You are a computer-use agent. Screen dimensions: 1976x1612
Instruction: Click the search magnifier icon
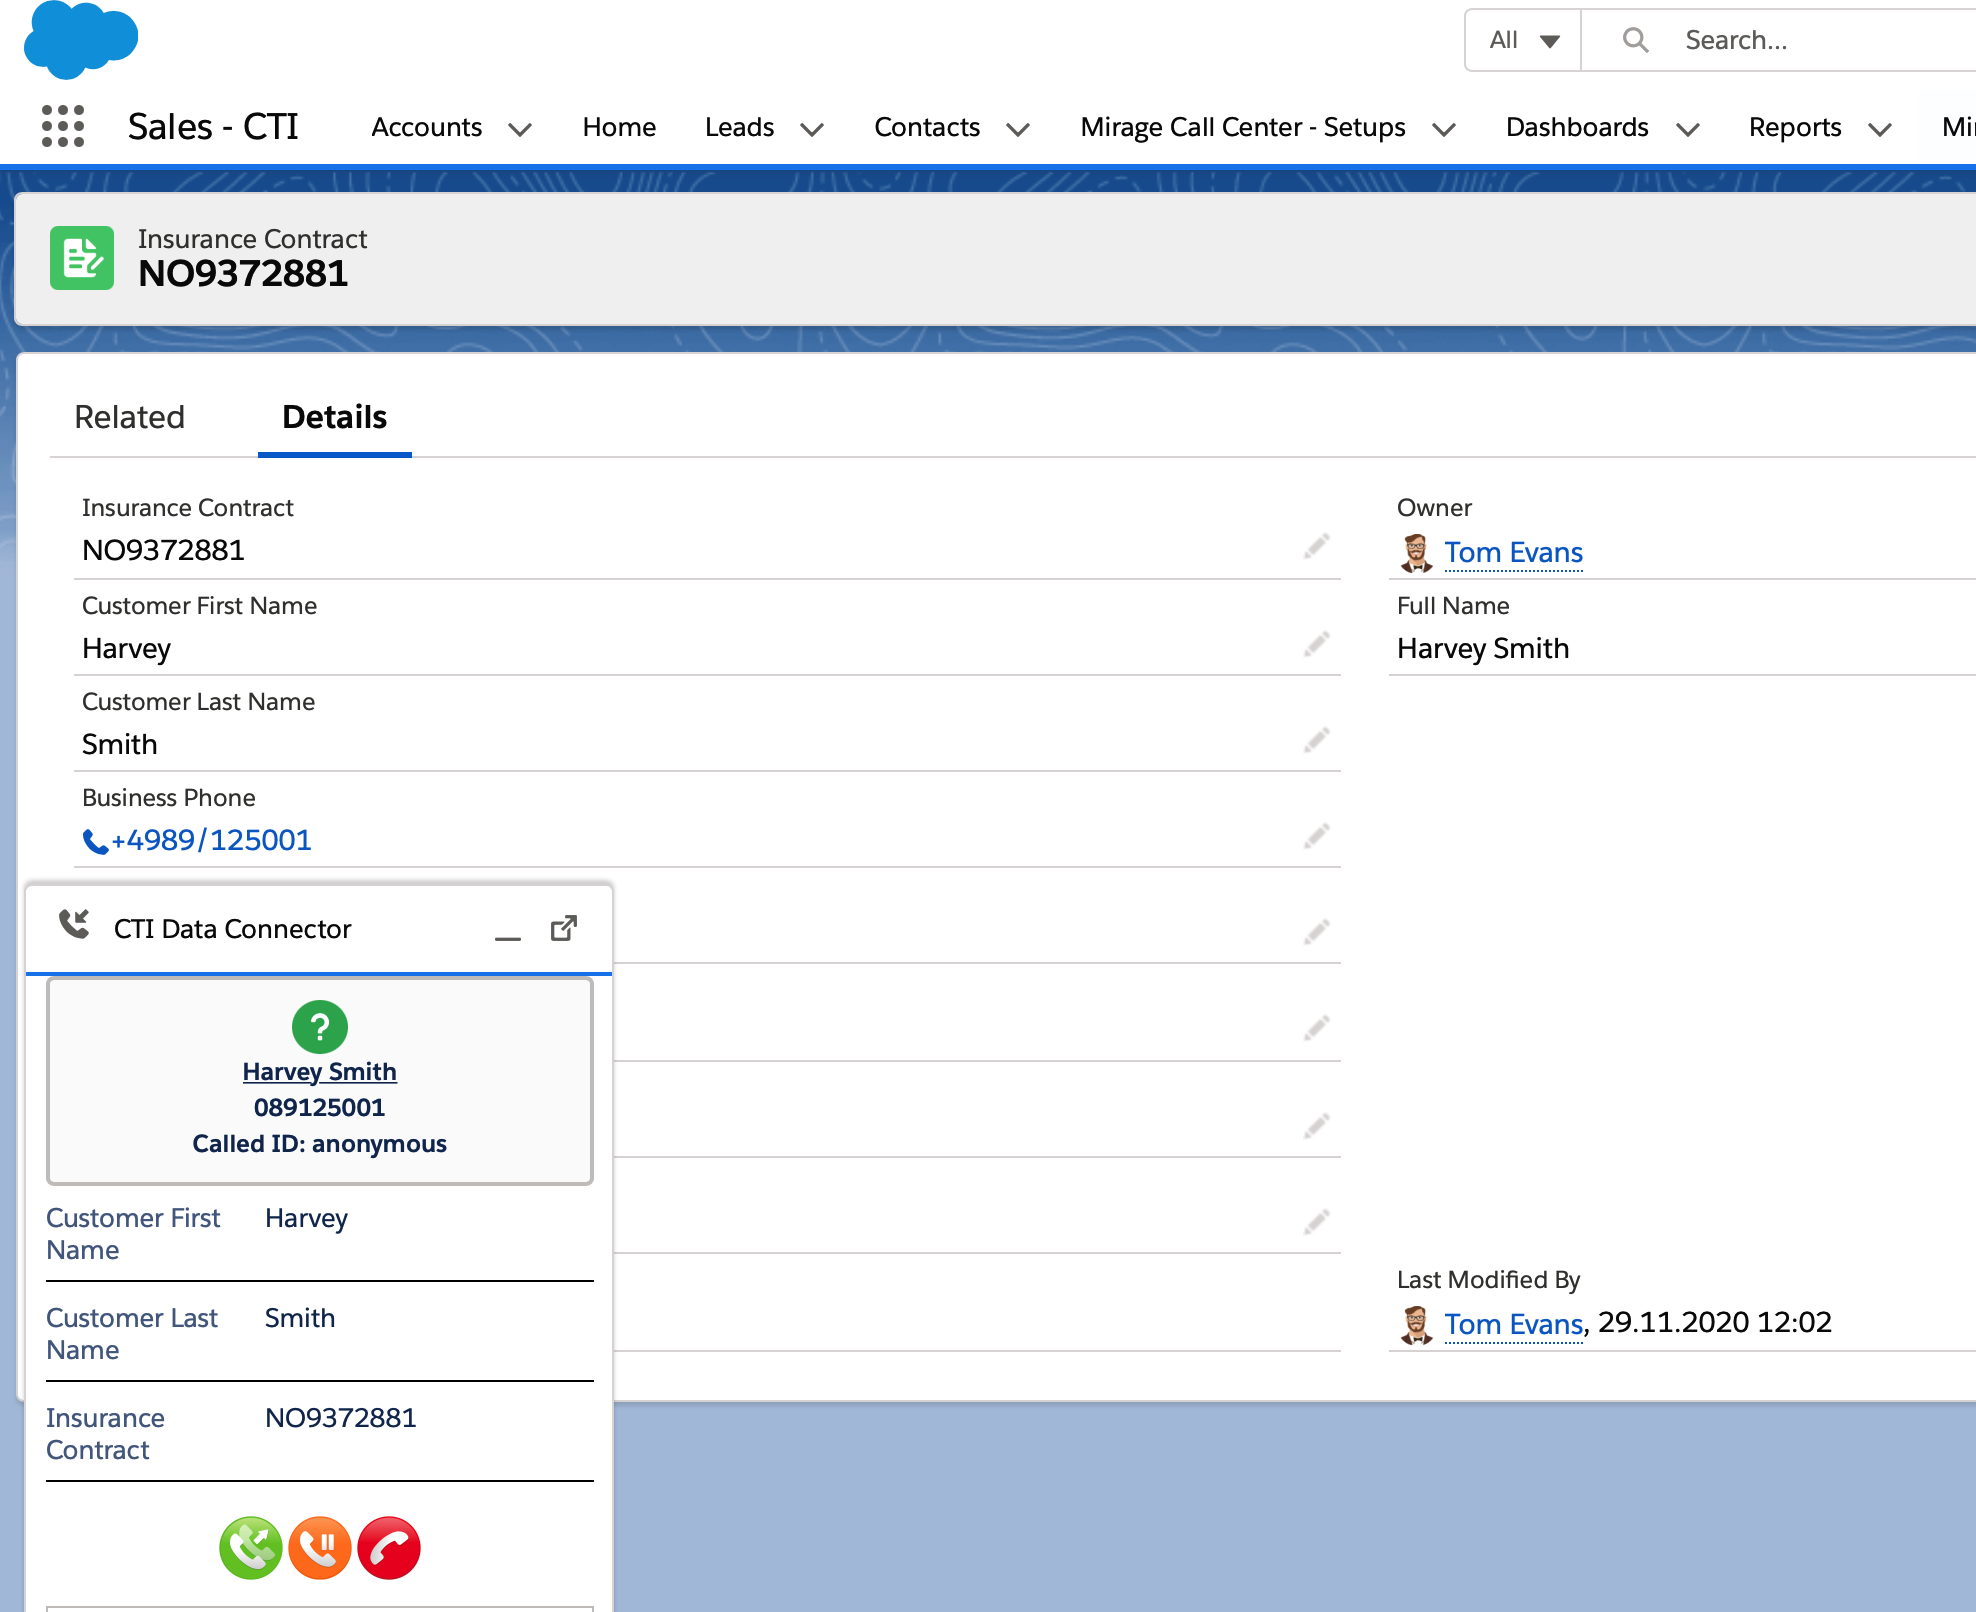(1635, 40)
